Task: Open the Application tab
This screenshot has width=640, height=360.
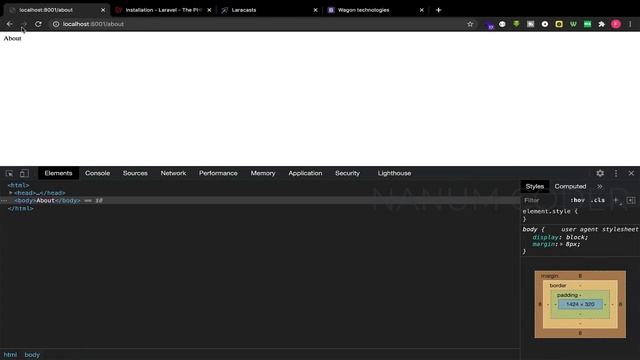Action: [x=305, y=173]
